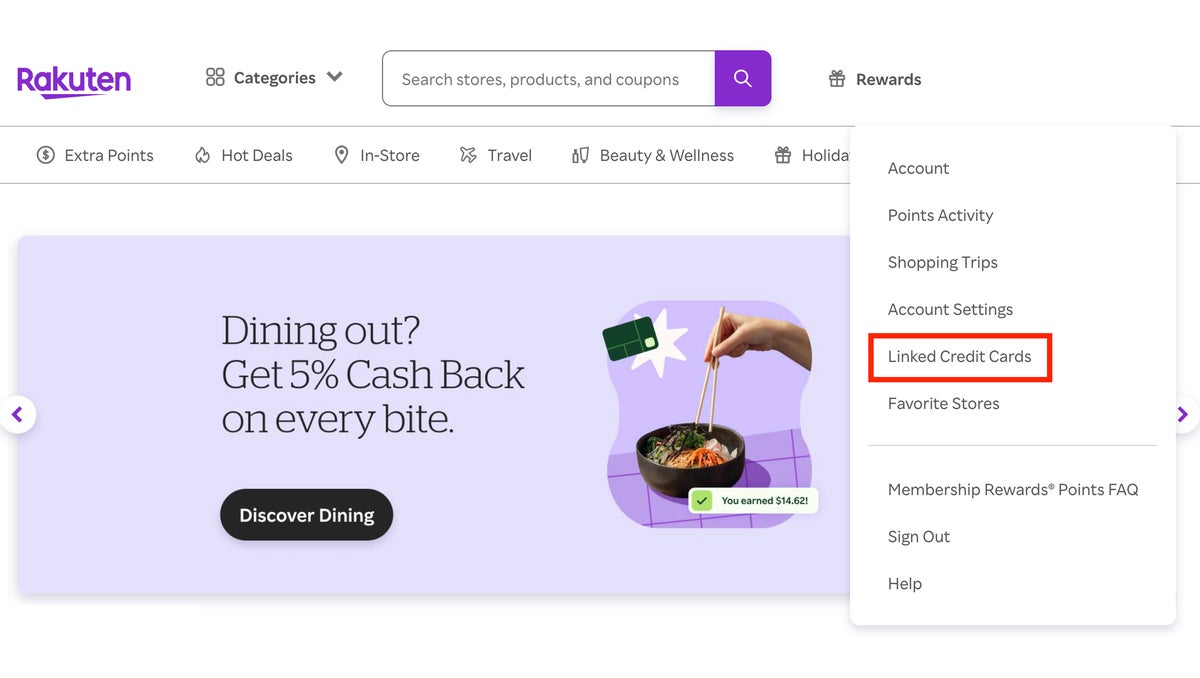Open Account Settings from the menu
1200x678 pixels.
[x=950, y=309]
